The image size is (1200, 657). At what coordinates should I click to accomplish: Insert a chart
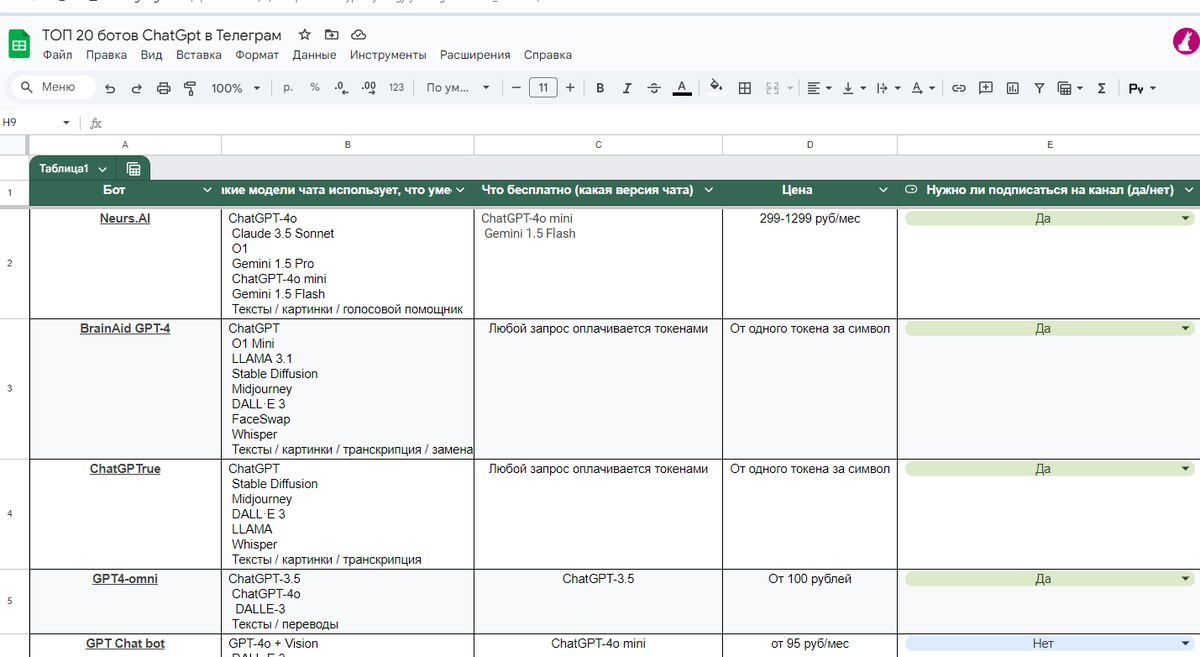click(1013, 88)
